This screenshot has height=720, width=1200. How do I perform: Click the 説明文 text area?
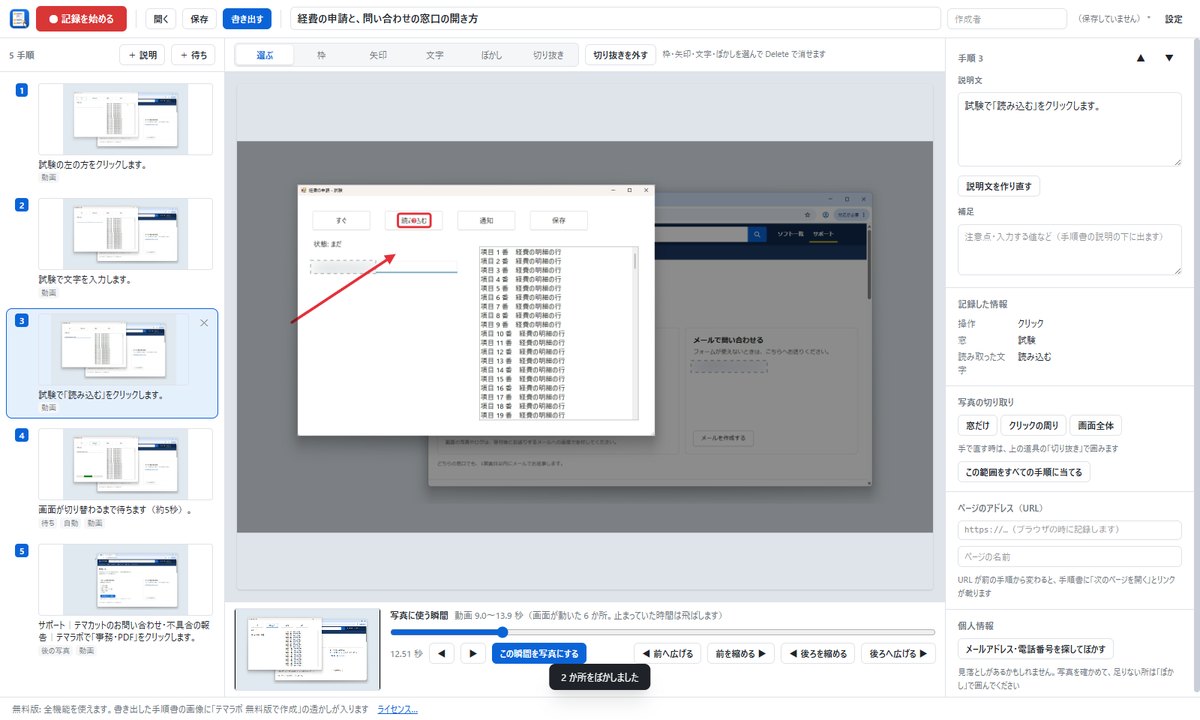pyautogui.click(x=1070, y=129)
